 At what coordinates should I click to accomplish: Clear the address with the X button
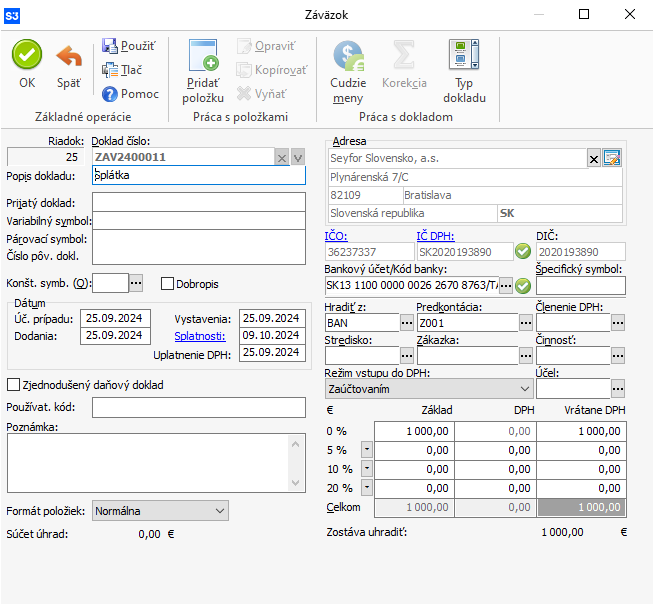tap(593, 159)
